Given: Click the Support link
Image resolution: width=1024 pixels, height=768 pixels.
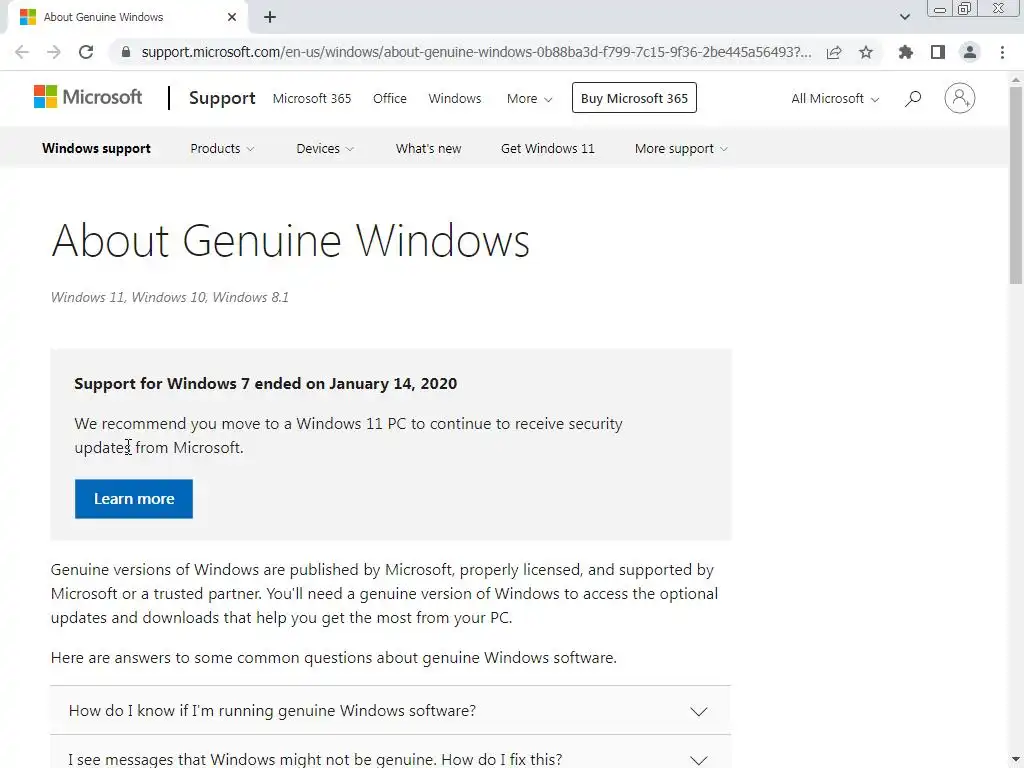Looking at the screenshot, I should [x=222, y=98].
